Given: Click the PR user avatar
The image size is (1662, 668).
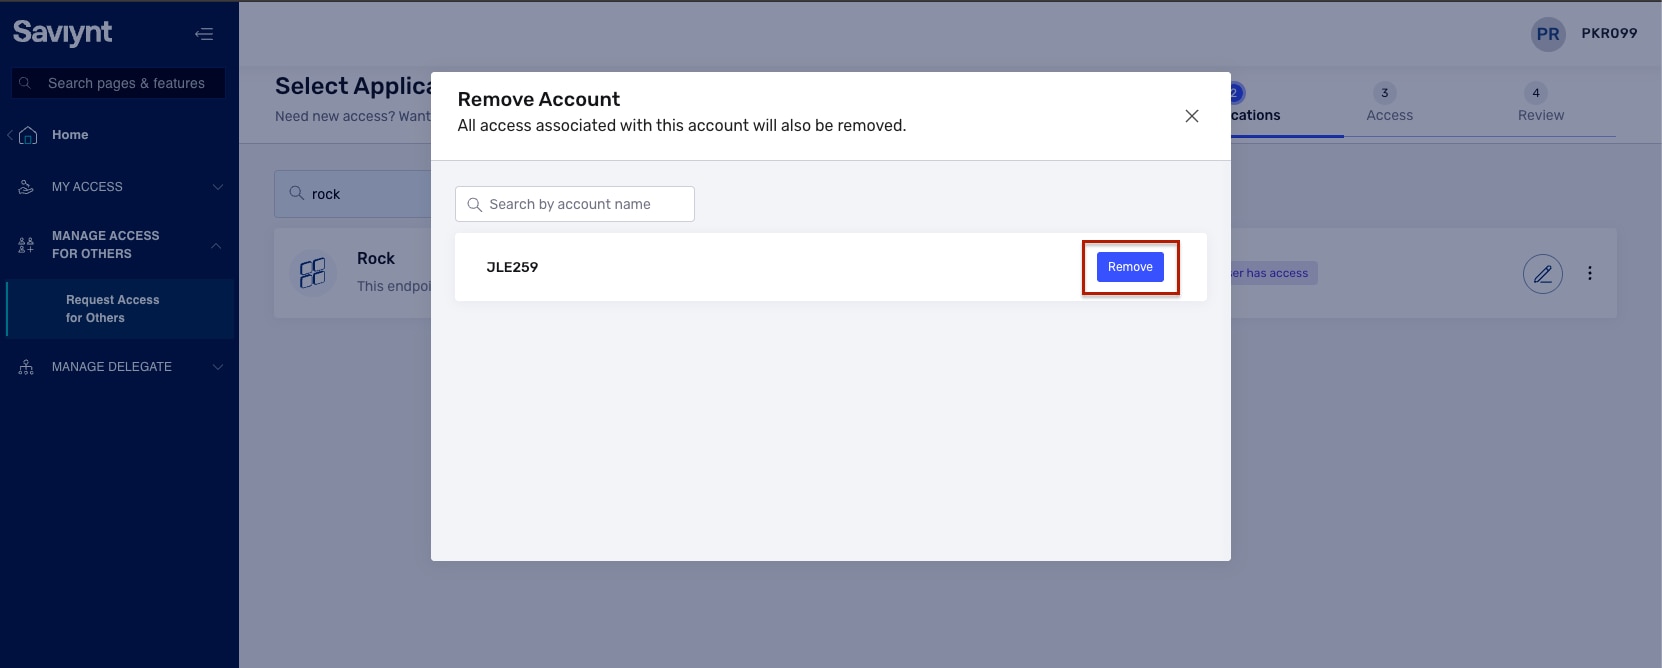Looking at the screenshot, I should click(1547, 34).
